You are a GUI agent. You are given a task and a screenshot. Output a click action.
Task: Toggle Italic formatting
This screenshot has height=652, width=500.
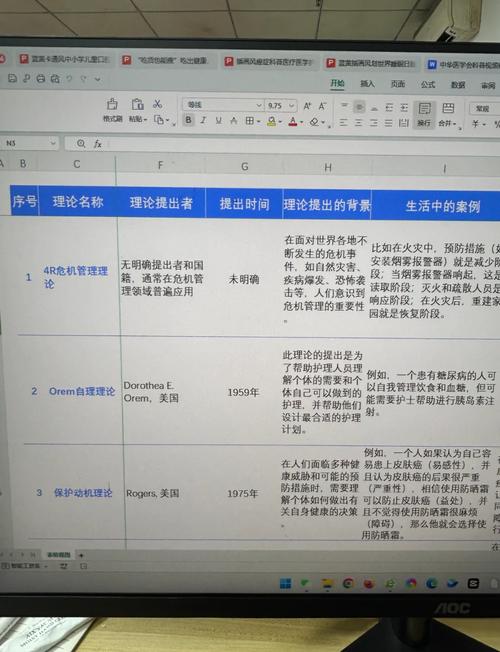coord(203,121)
